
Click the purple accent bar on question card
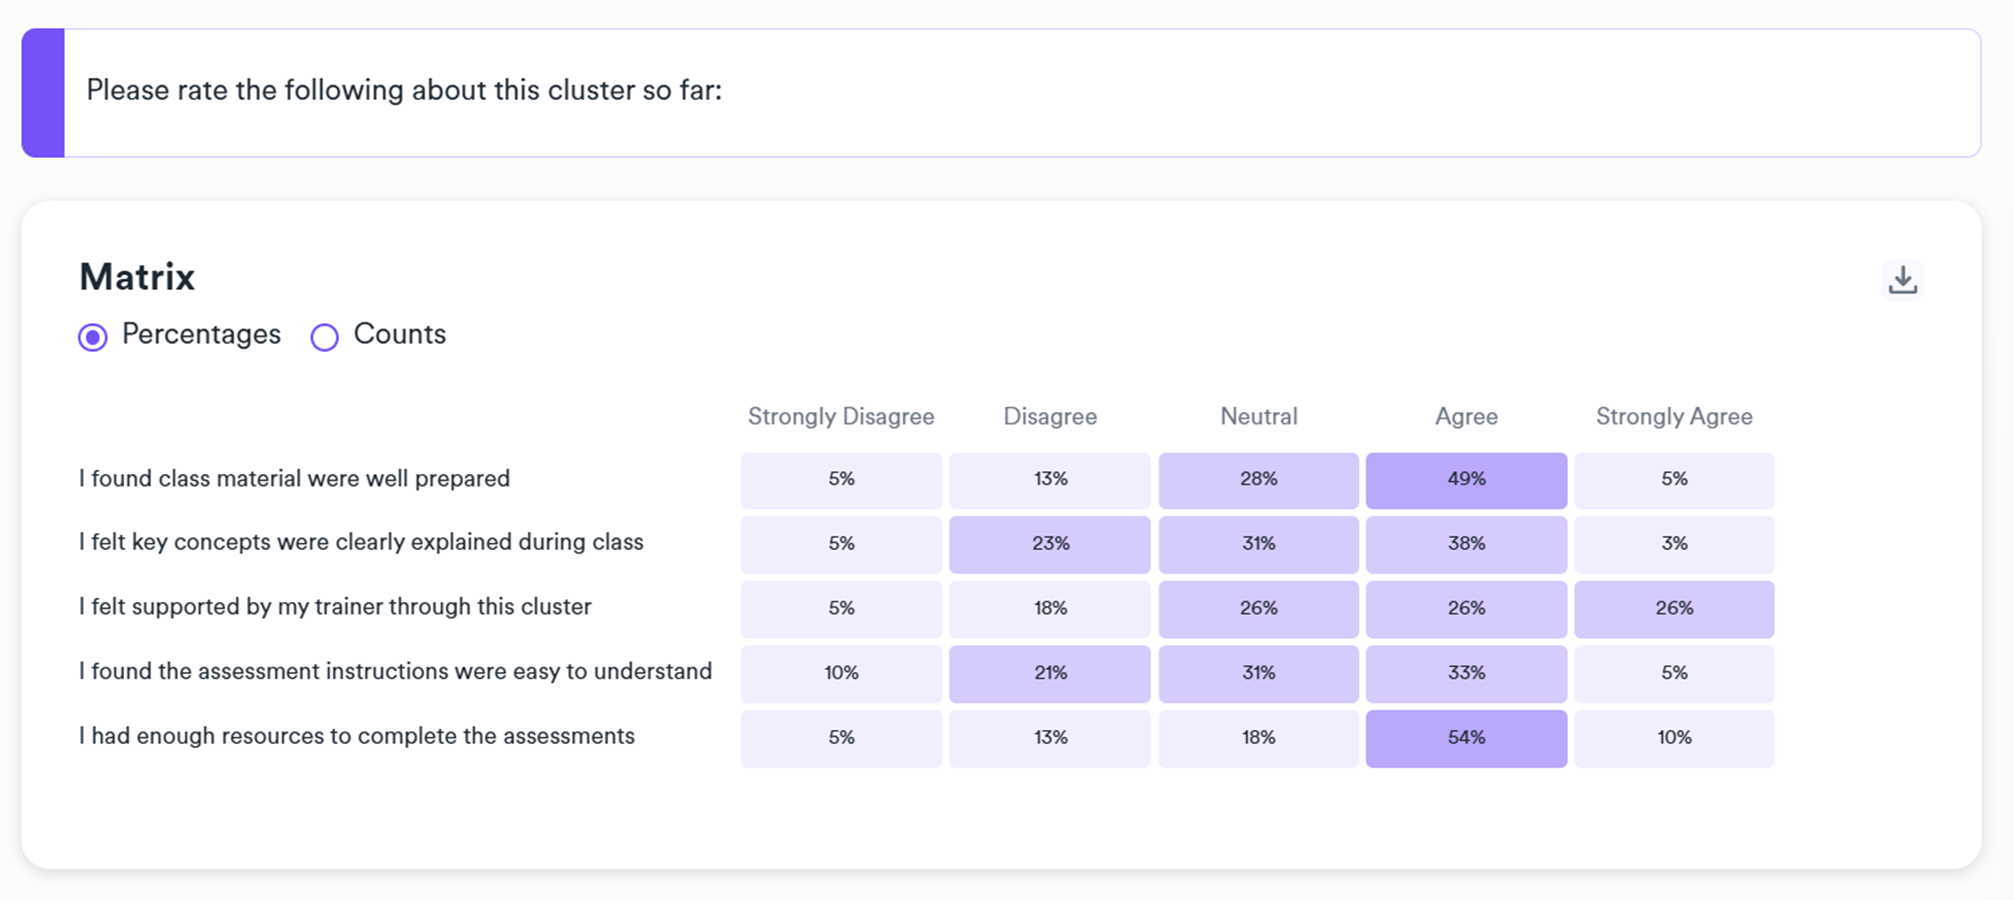44,93
